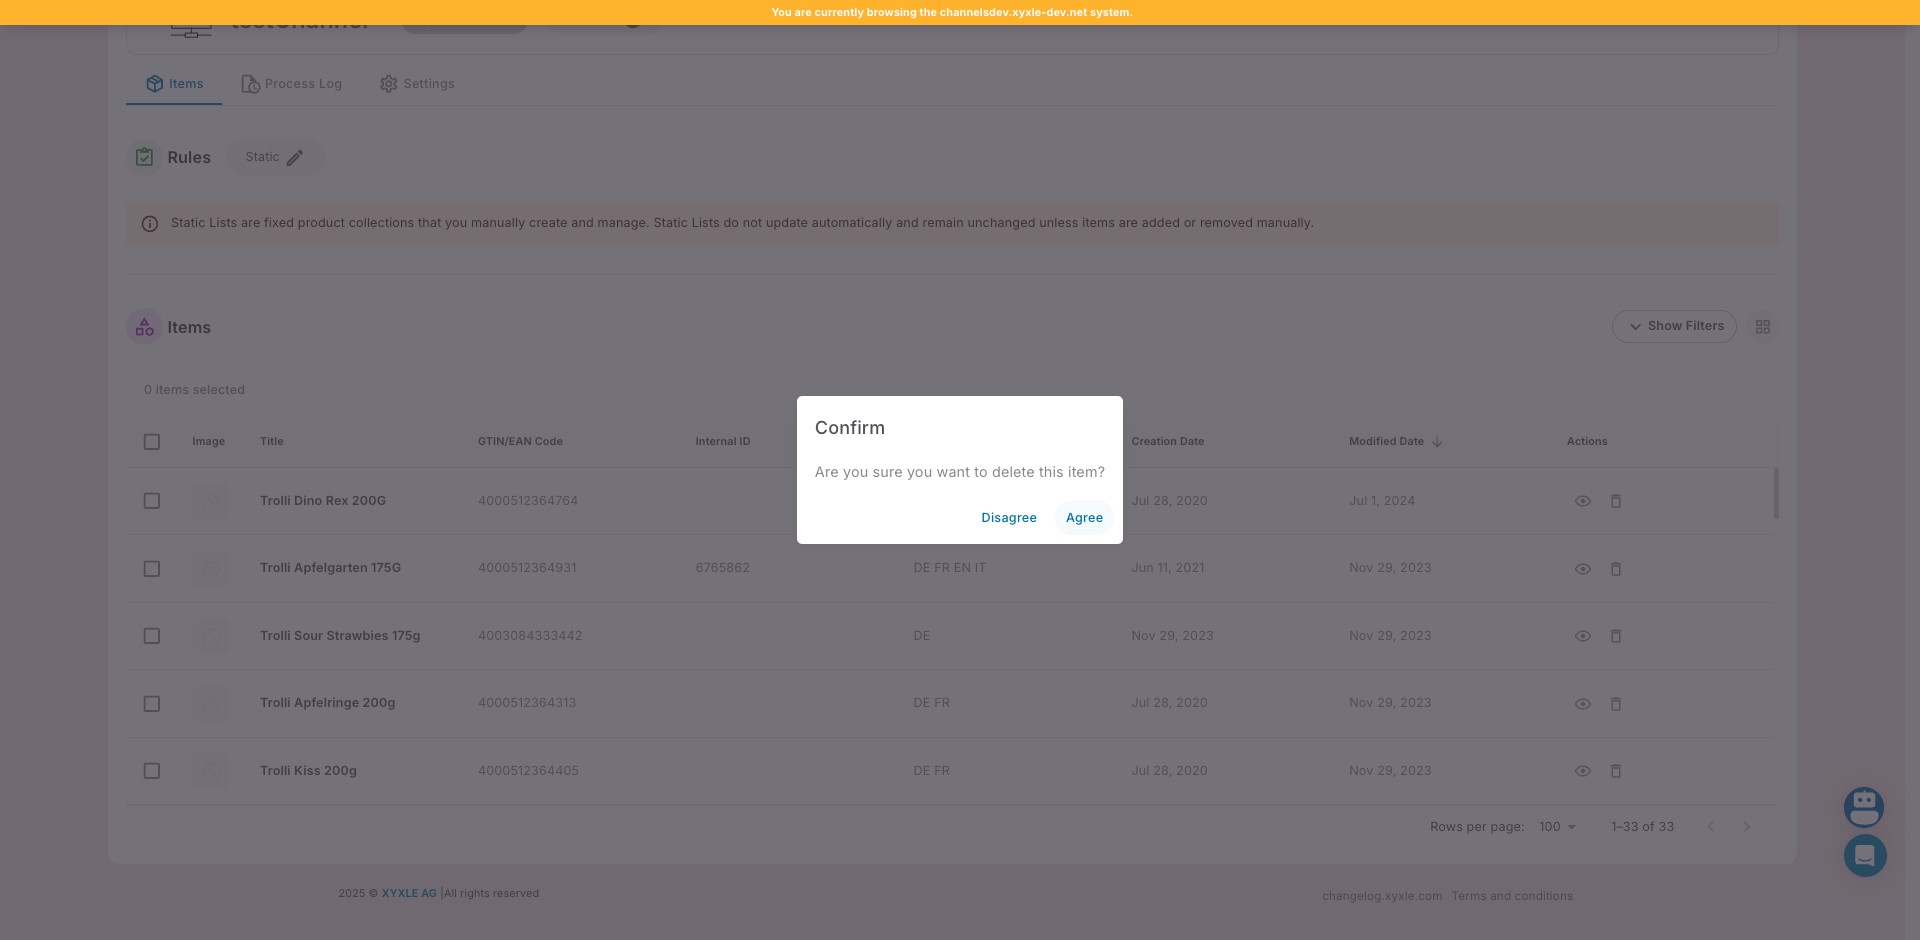Open the Rows per page dropdown
Viewport: 1920px width, 940px height.
click(x=1558, y=827)
